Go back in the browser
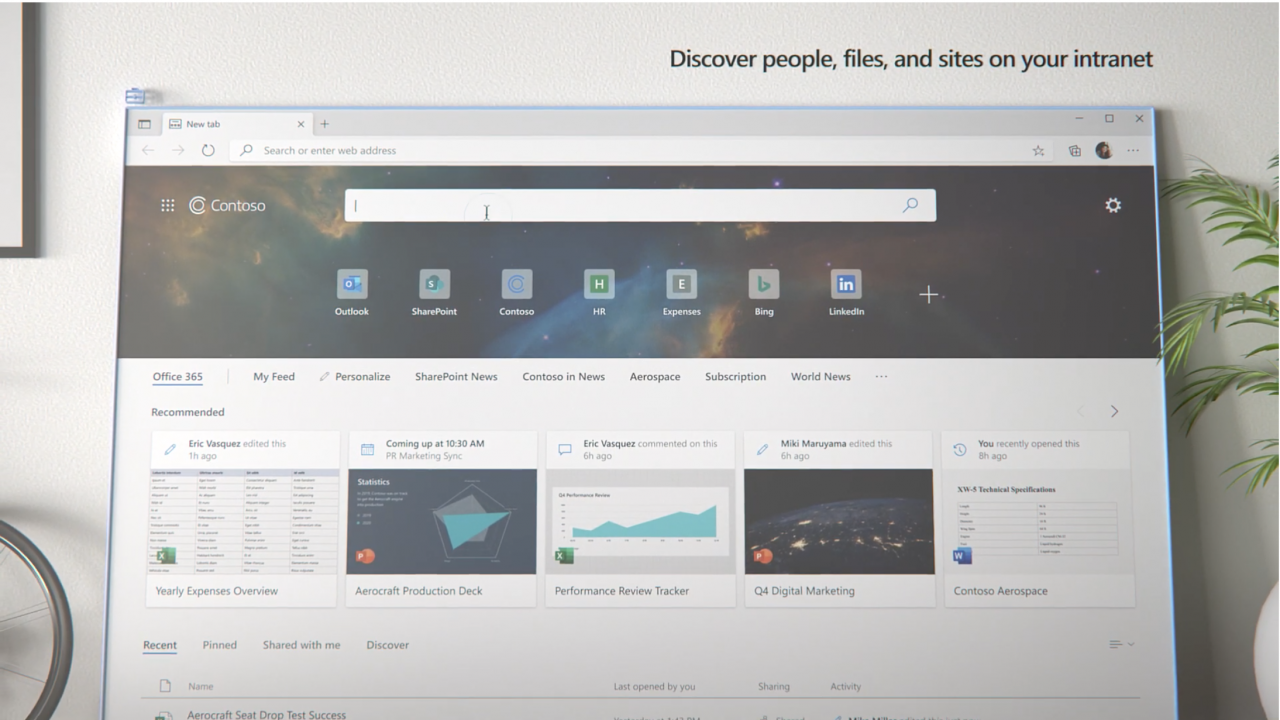The image size is (1280, 720). point(148,150)
